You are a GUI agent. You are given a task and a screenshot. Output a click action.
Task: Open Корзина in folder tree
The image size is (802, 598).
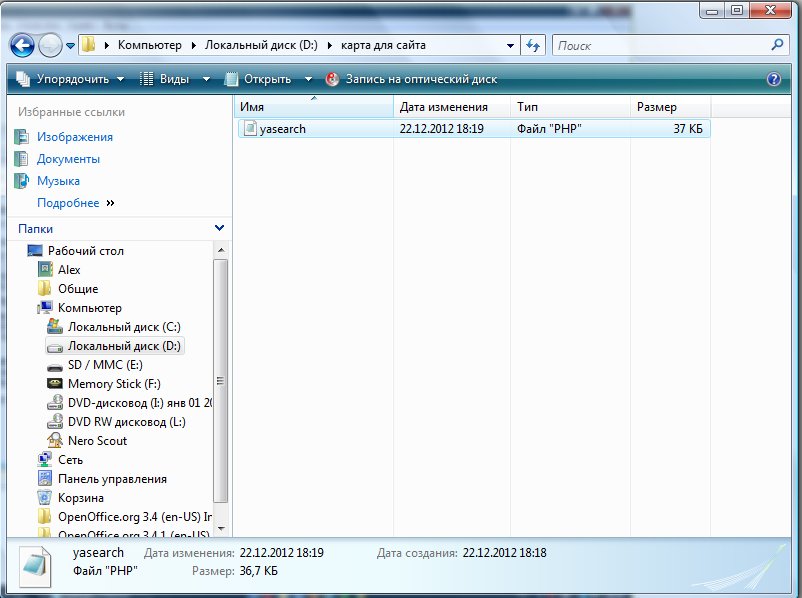[x=80, y=498]
